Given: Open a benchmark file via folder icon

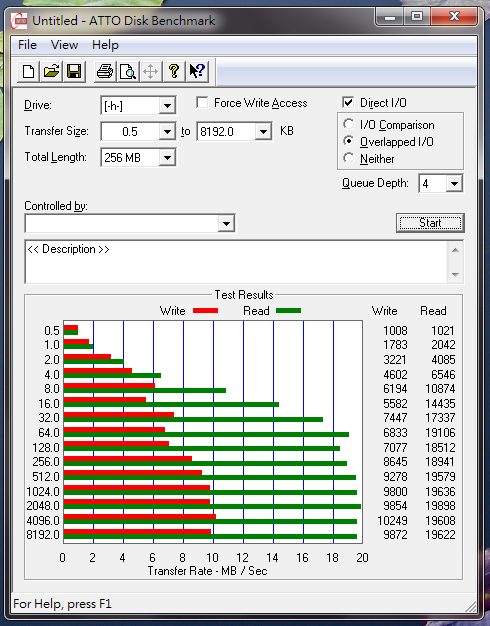Looking at the screenshot, I should tap(52, 72).
